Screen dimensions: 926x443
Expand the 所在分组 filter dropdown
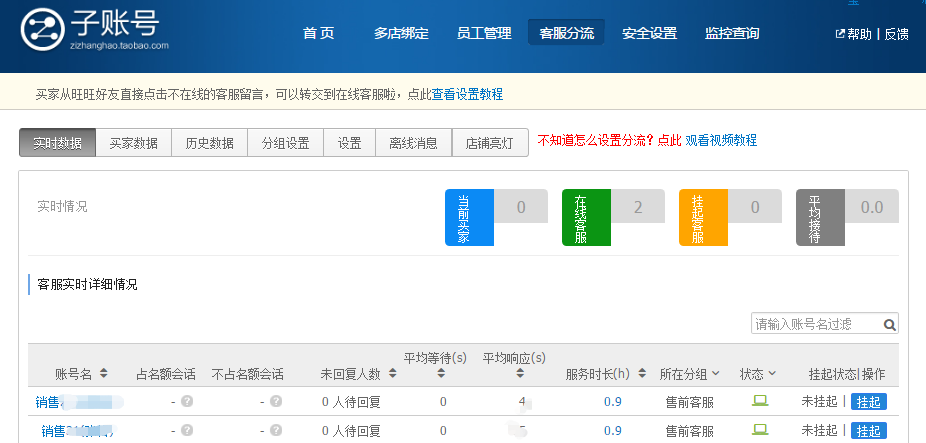click(x=715, y=374)
